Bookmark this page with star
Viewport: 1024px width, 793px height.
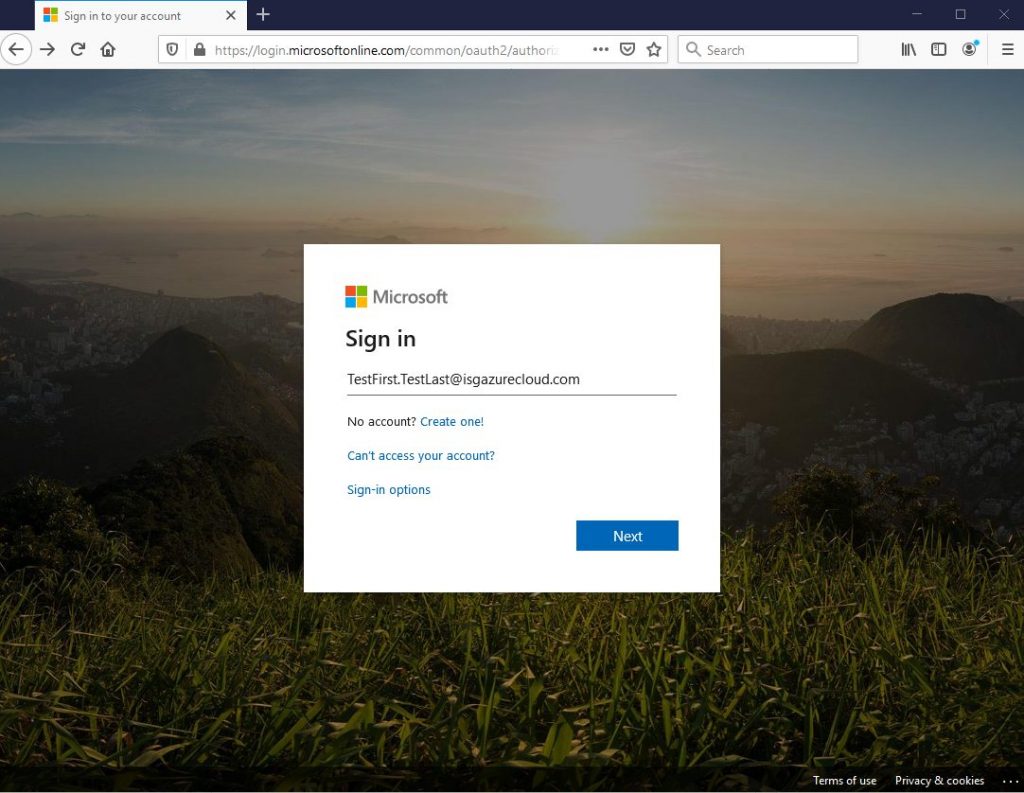pyautogui.click(x=654, y=50)
